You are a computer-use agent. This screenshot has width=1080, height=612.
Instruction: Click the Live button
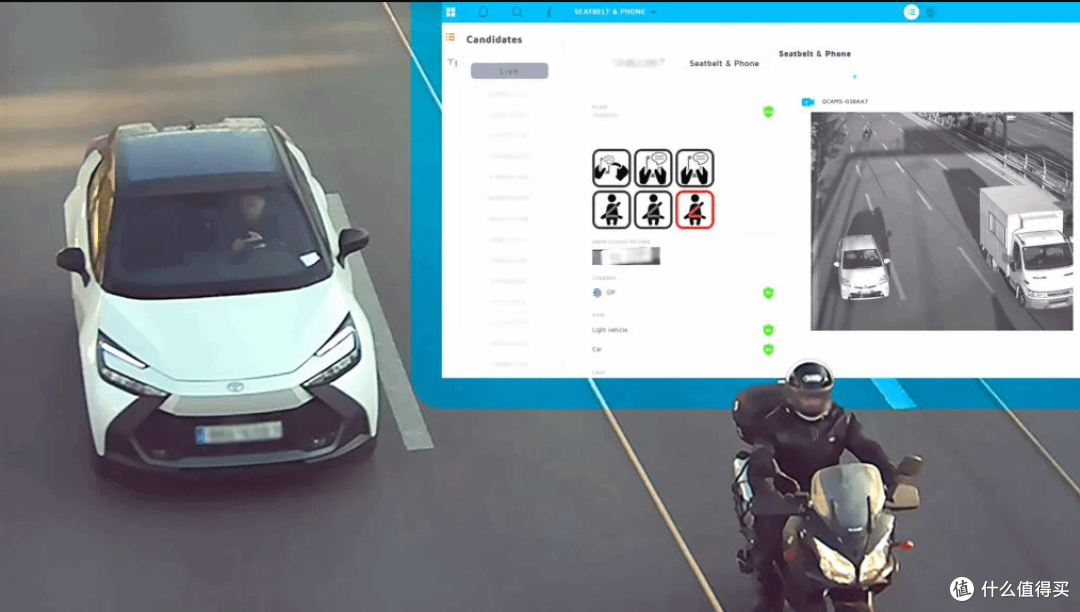(509, 70)
